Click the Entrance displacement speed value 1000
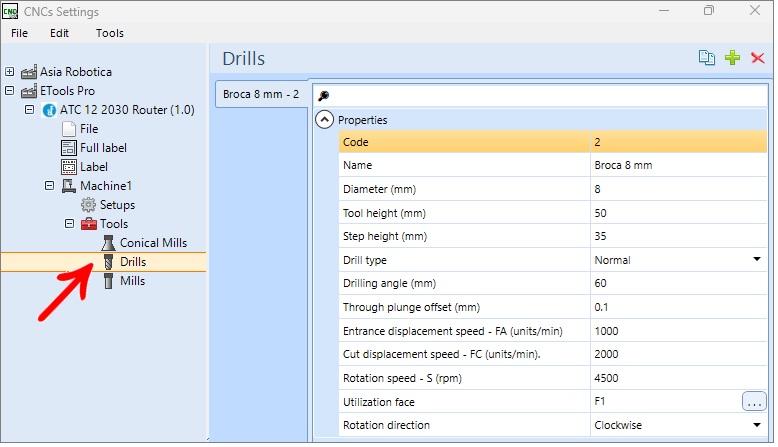Screen dimensions: 778x447 click(678, 331)
